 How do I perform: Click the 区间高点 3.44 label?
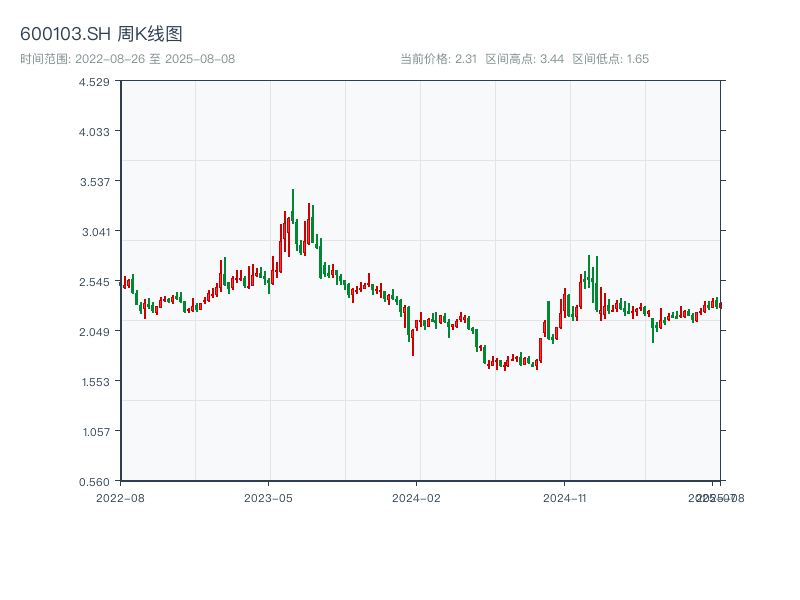[x=524, y=59]
